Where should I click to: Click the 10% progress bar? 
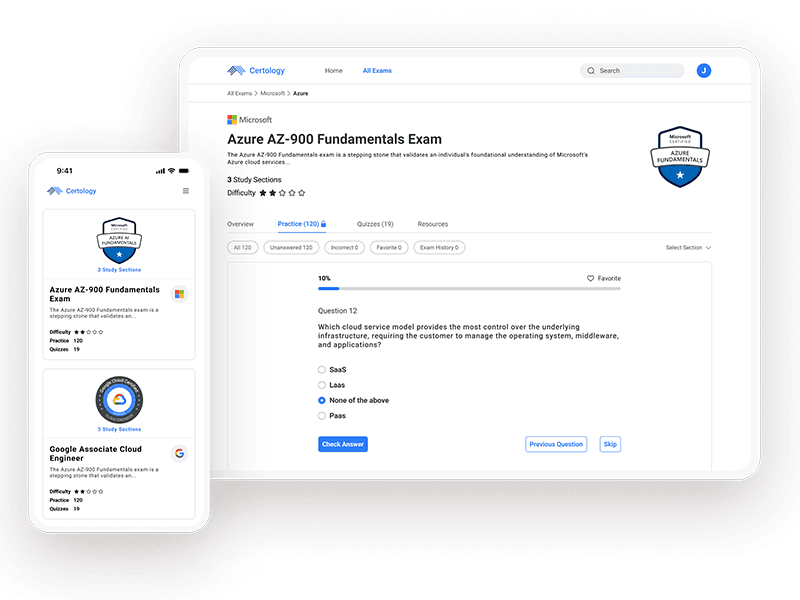[x=468, y=289]
